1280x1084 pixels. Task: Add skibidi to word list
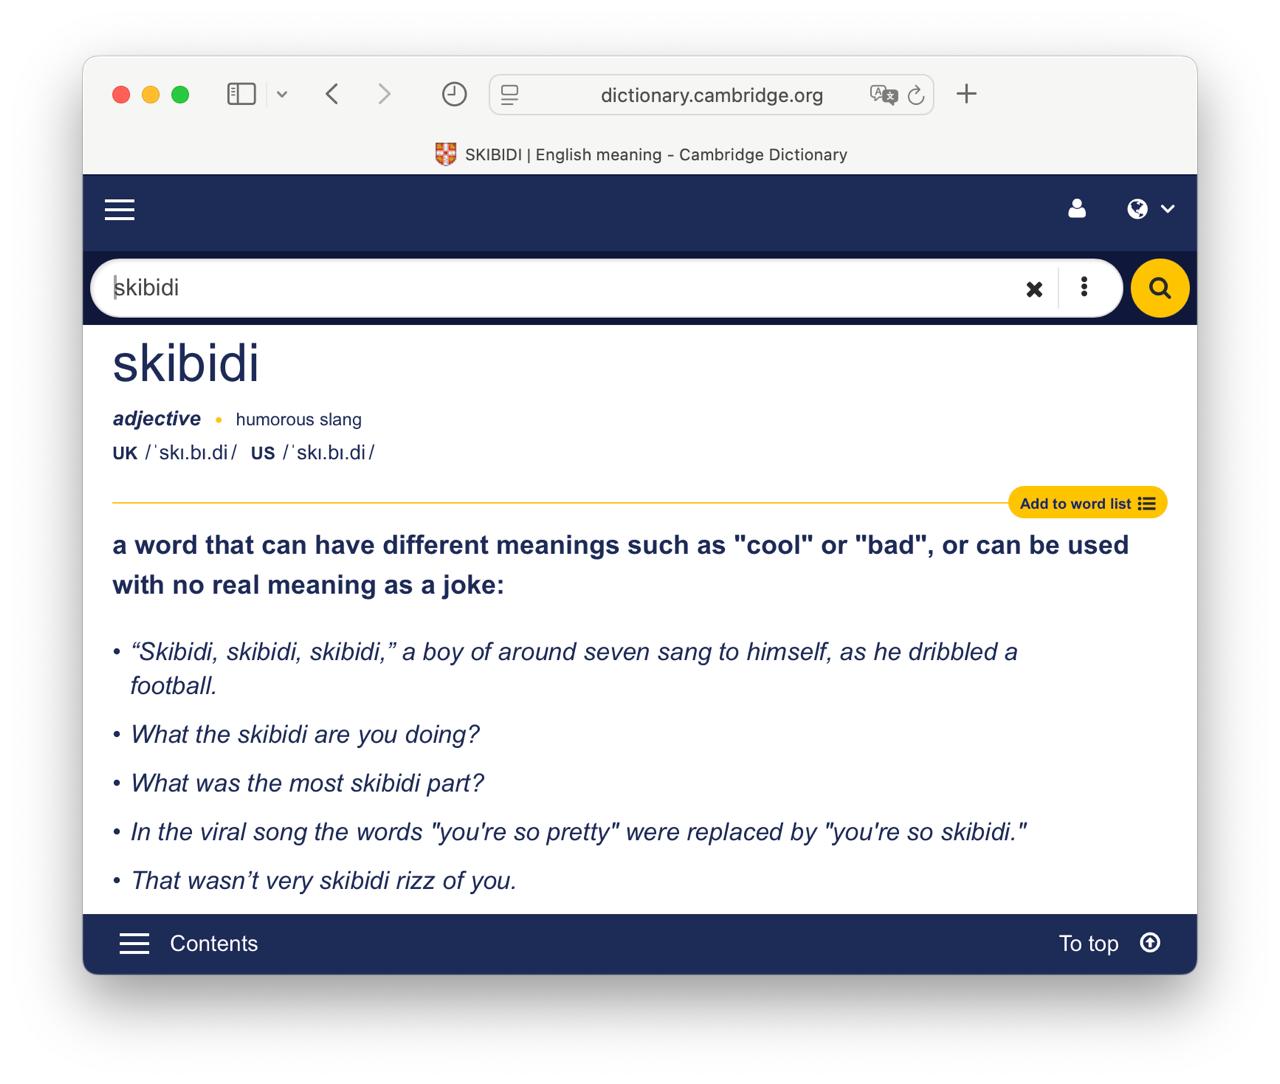coord(1087,503)
